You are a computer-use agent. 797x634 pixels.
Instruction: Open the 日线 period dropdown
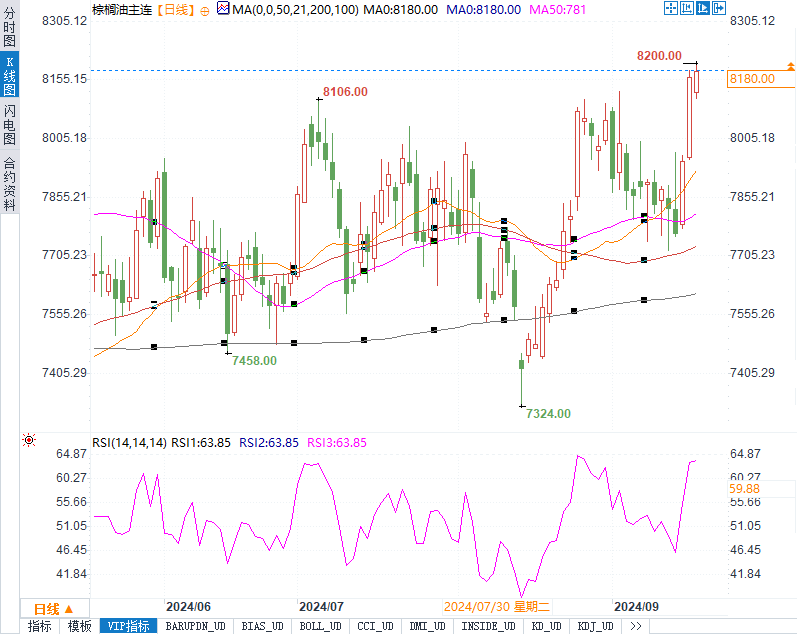(54, 609)
